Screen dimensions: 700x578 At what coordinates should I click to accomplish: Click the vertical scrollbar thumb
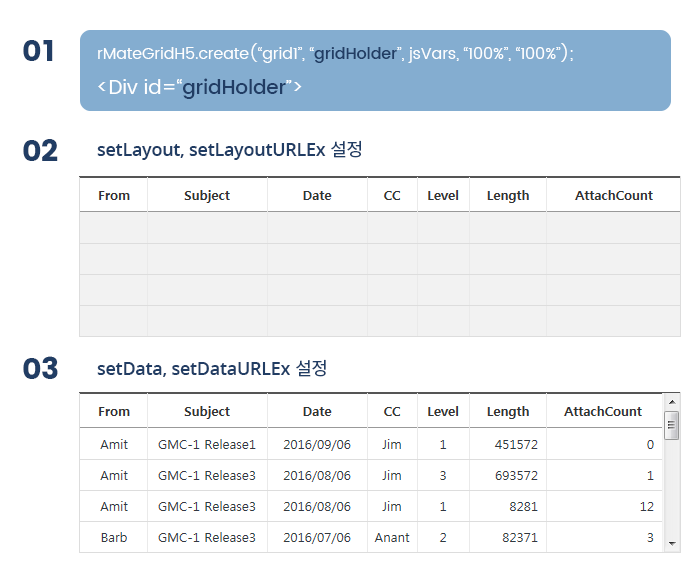[671, 426]
